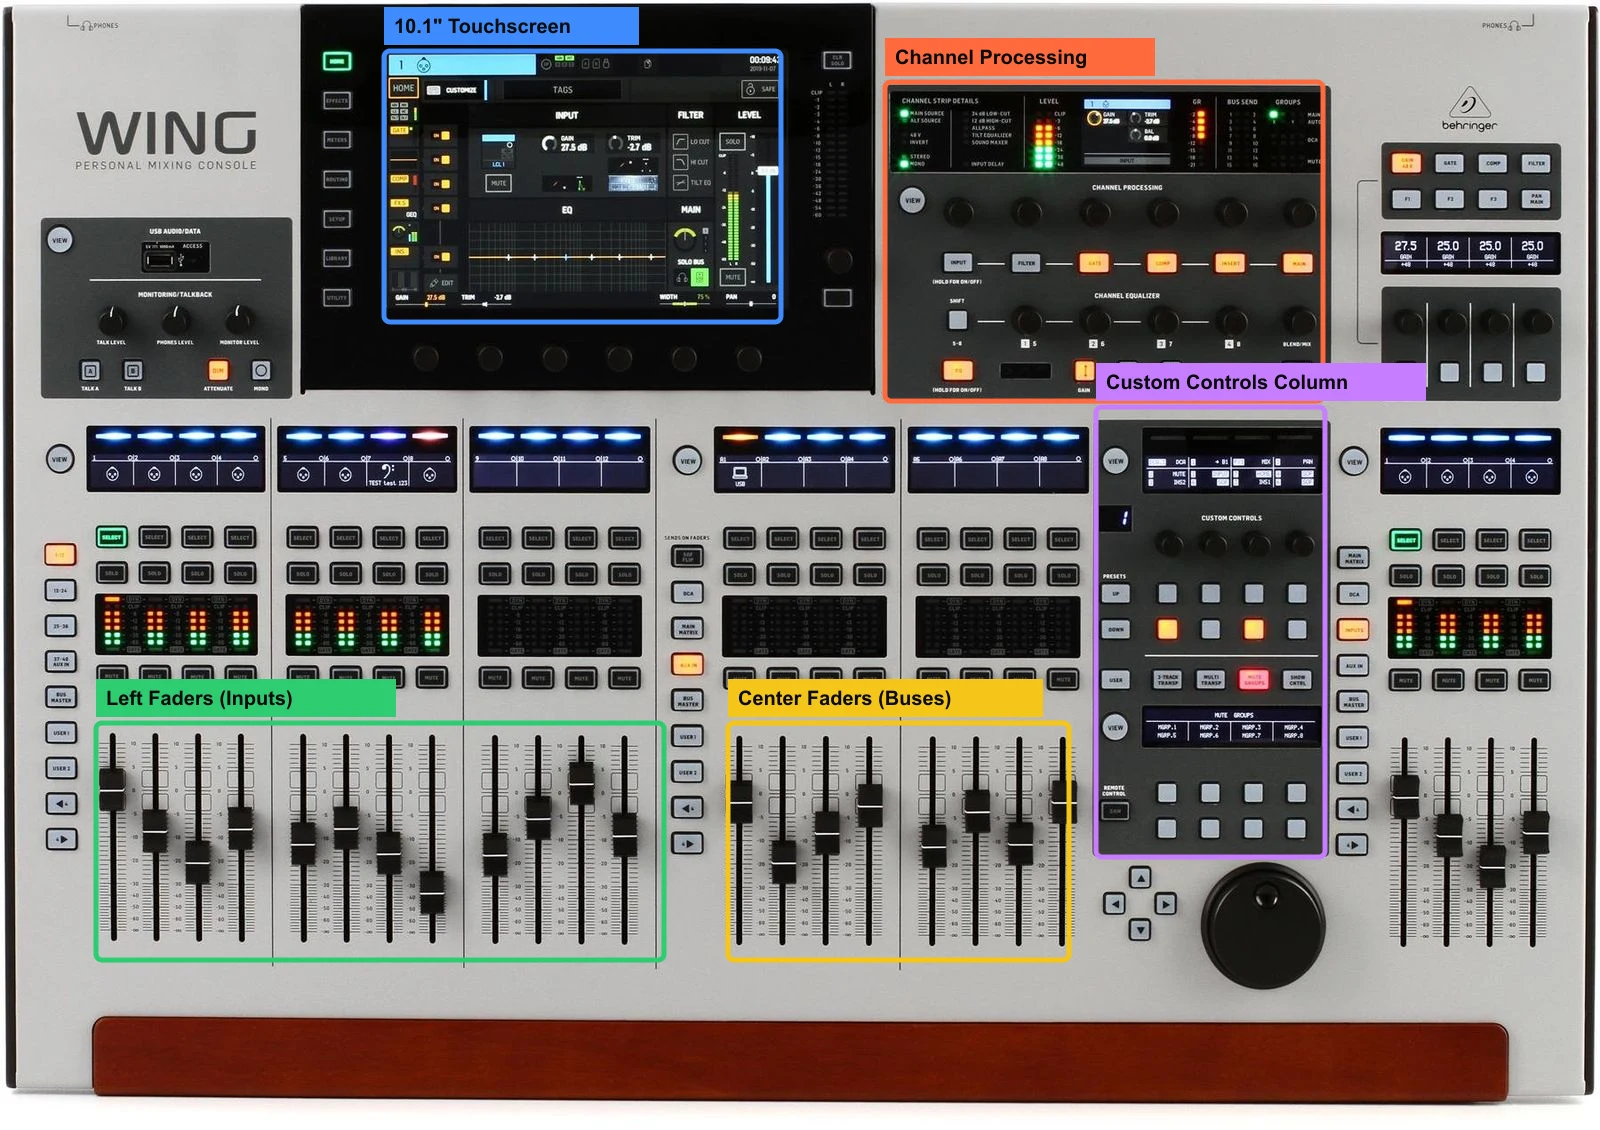
Task: Push the lit GAIN button under the Behringer logo
Action: point(1407,162)
